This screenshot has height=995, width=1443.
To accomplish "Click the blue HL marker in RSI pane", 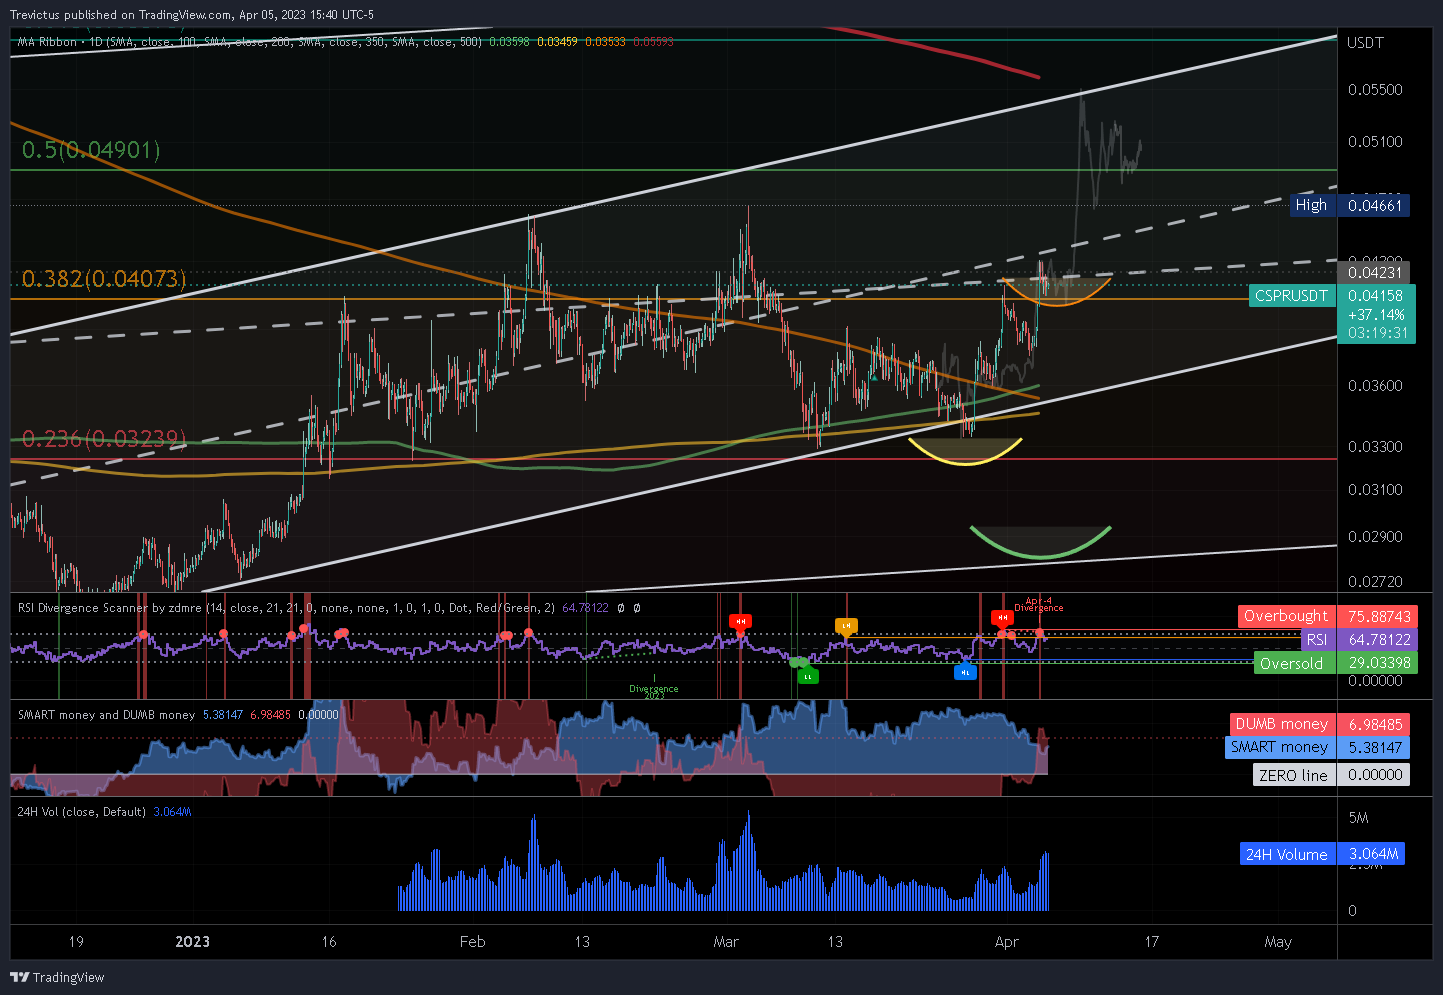I will tap(964, 672).
